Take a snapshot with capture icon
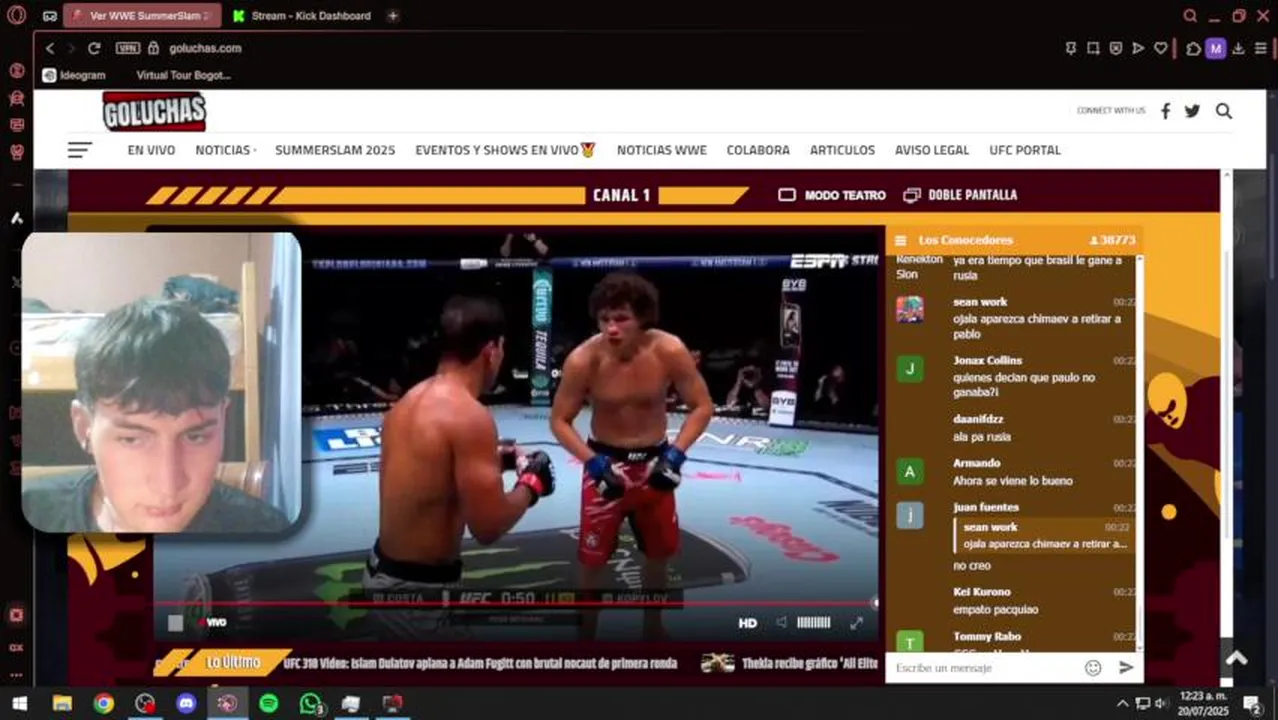 coord(1093,48)
